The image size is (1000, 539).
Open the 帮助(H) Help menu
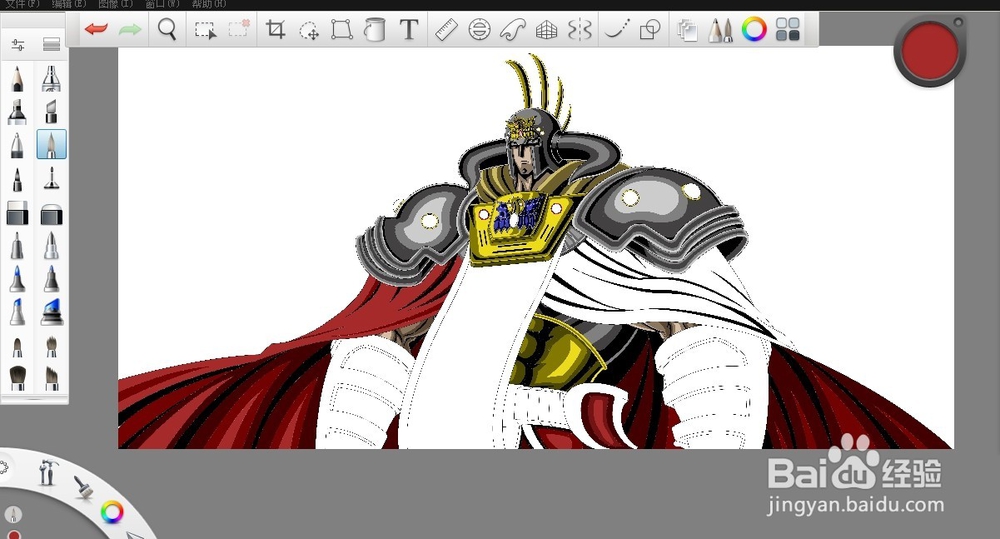[209, 4]
